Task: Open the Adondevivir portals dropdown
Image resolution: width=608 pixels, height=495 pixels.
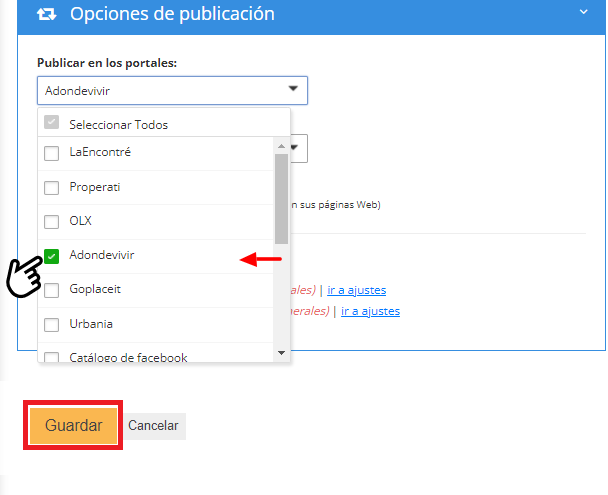Action: pos(172,90)
